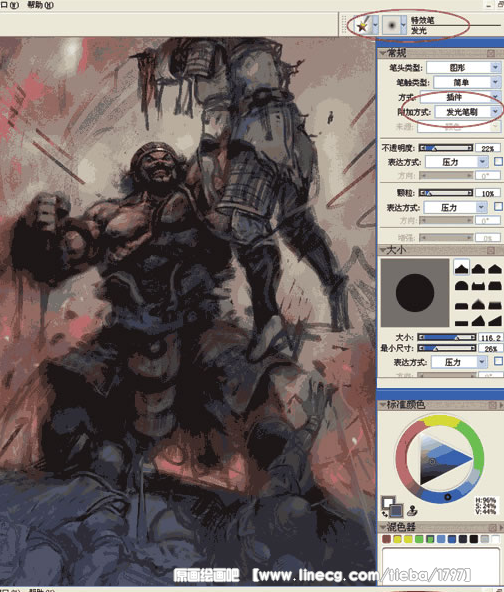Collapse the 混色器 panel triangle
The image size is (504, 592).
tap(382, 527)
